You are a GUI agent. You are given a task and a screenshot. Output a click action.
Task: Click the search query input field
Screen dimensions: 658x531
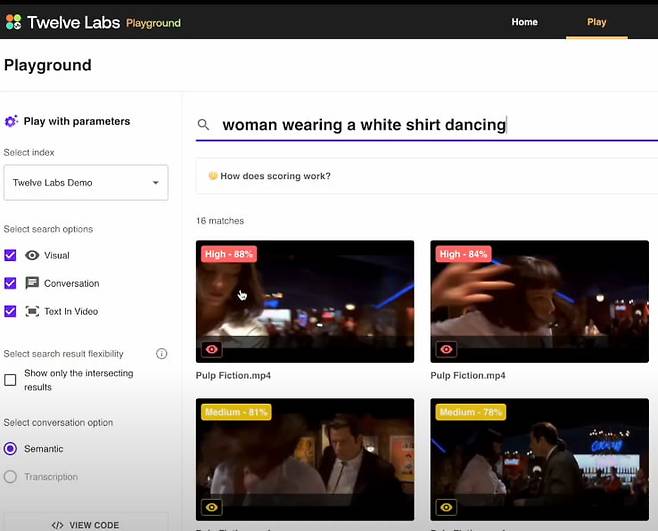(x=420, y=125)
